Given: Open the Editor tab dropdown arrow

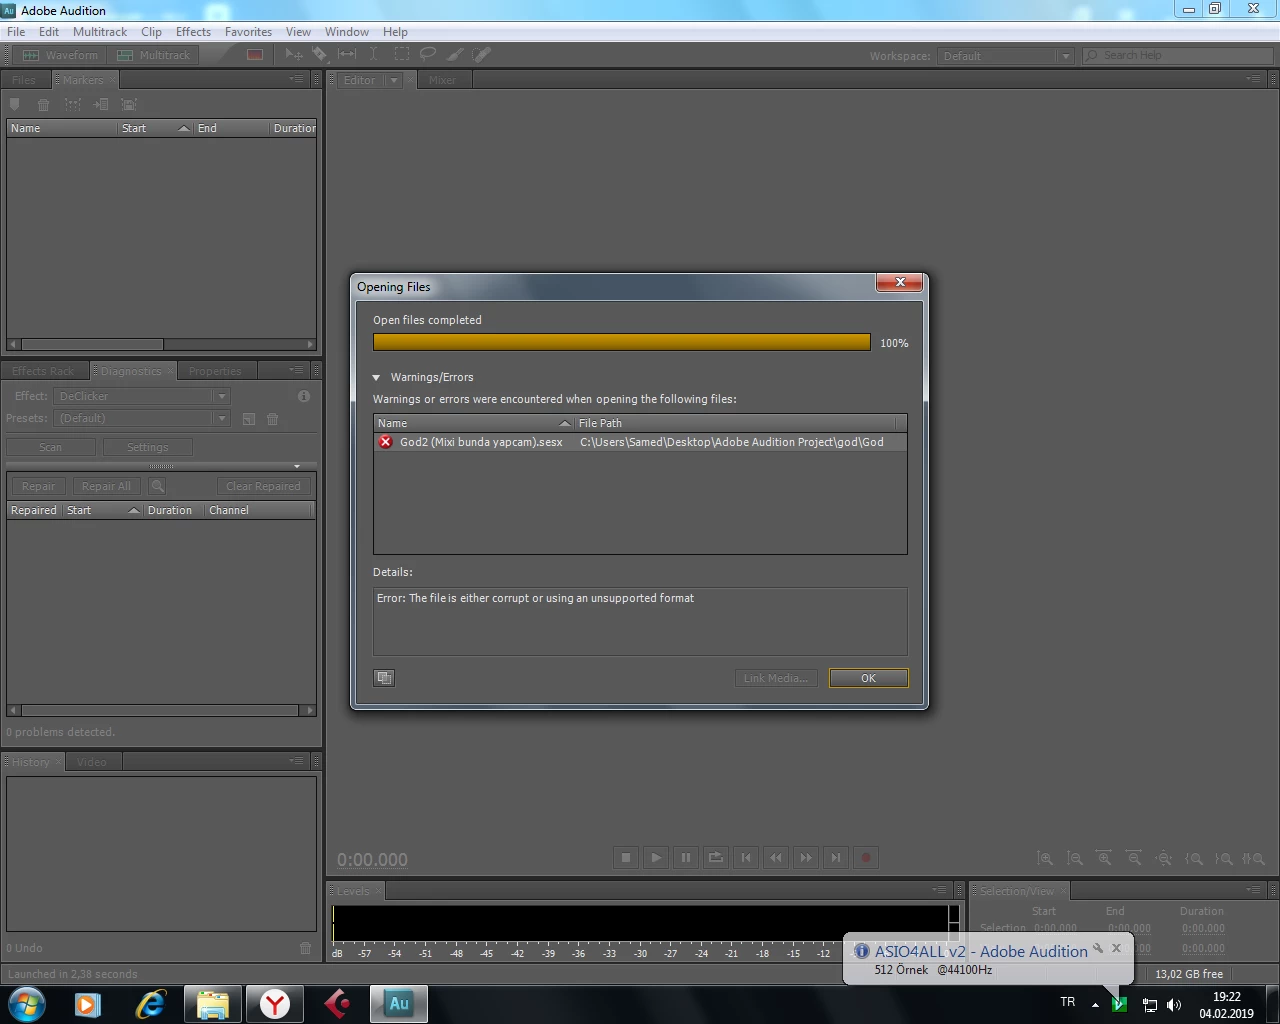Looking at the screenshot, I should 394,80.
